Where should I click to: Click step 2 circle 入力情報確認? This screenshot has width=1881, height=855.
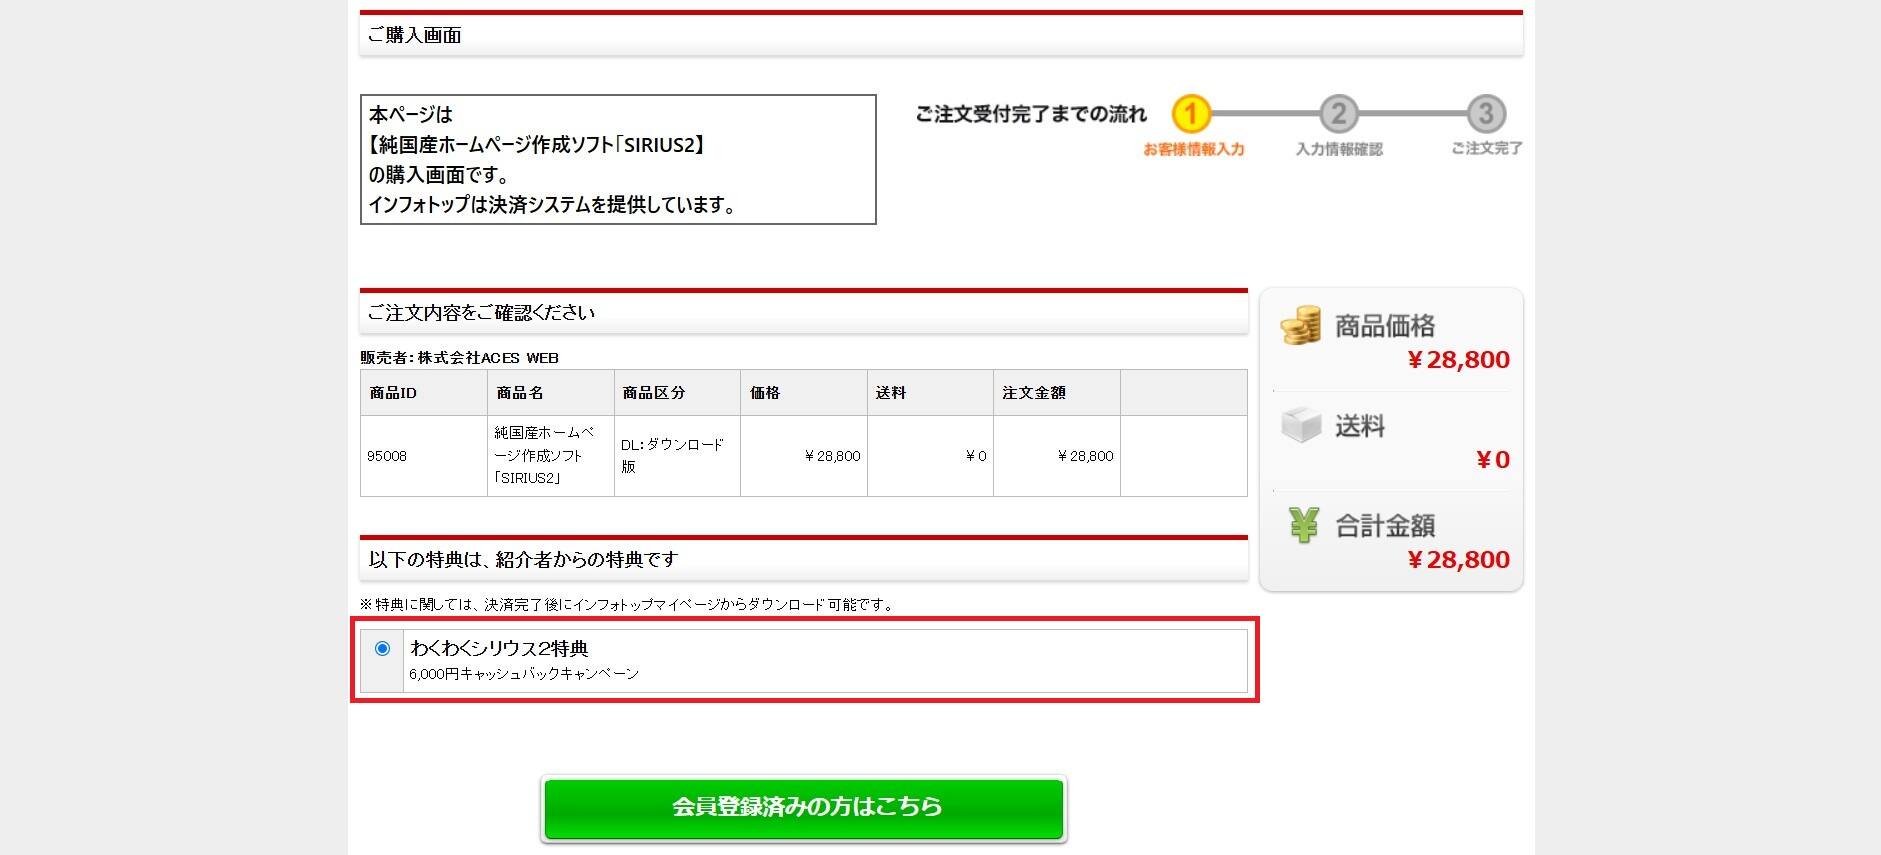1338,114
